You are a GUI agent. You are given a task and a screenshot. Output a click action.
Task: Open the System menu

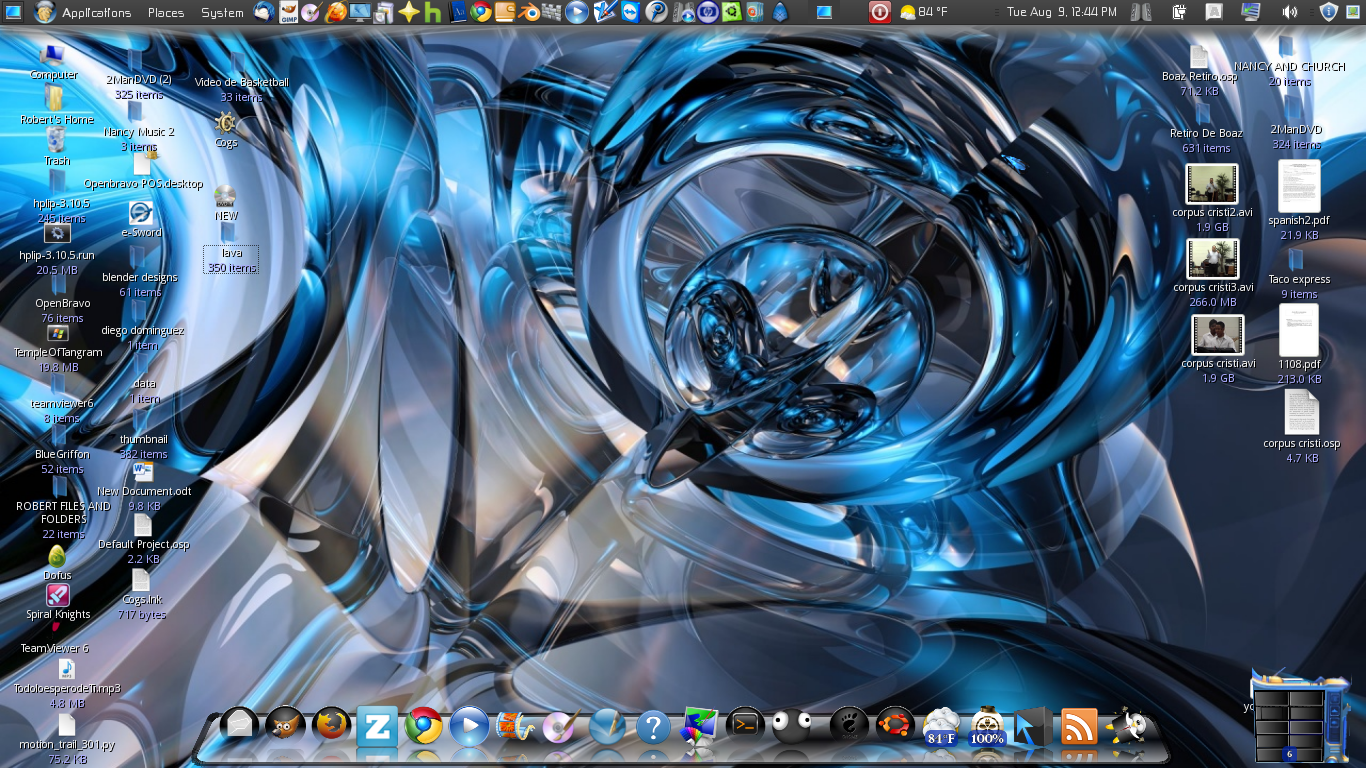[222, 13]
